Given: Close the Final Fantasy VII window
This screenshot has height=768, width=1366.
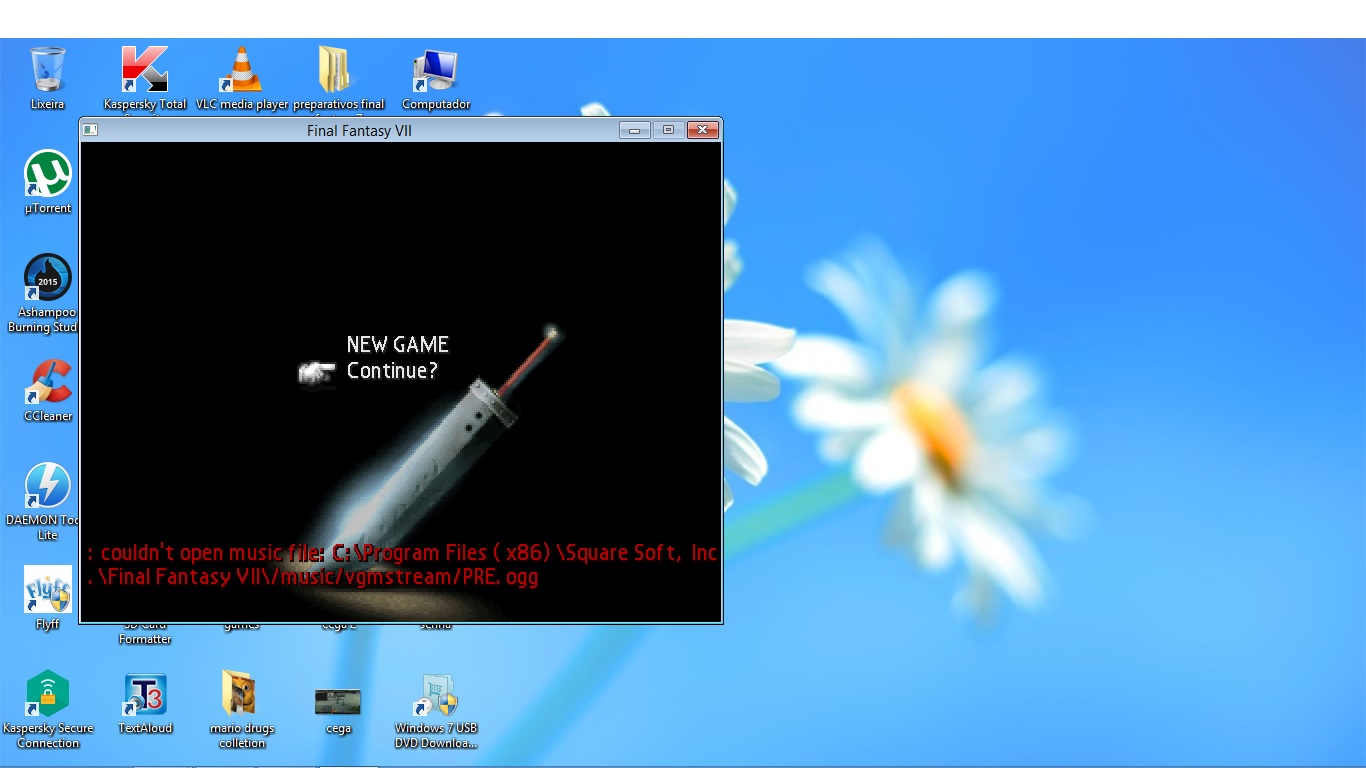Looking at the screenshot, I should [x=703, y=130].
